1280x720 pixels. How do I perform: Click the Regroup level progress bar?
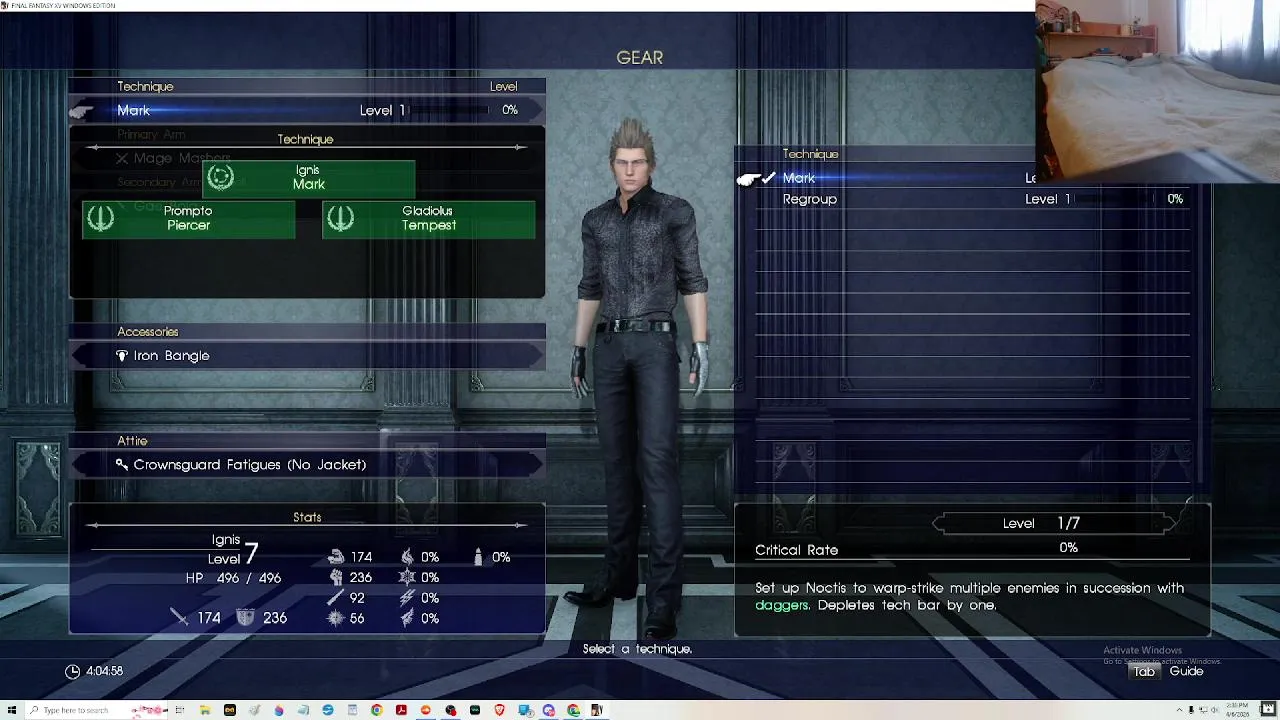click(x=1112, y=199)
